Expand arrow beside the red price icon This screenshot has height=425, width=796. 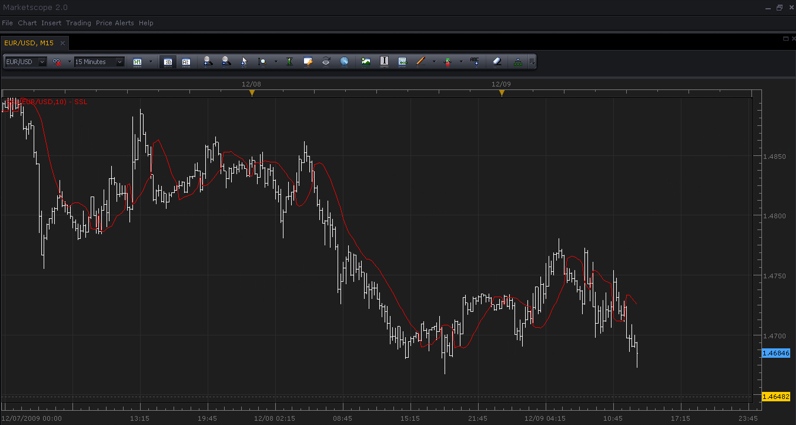[x=69, y=62]
